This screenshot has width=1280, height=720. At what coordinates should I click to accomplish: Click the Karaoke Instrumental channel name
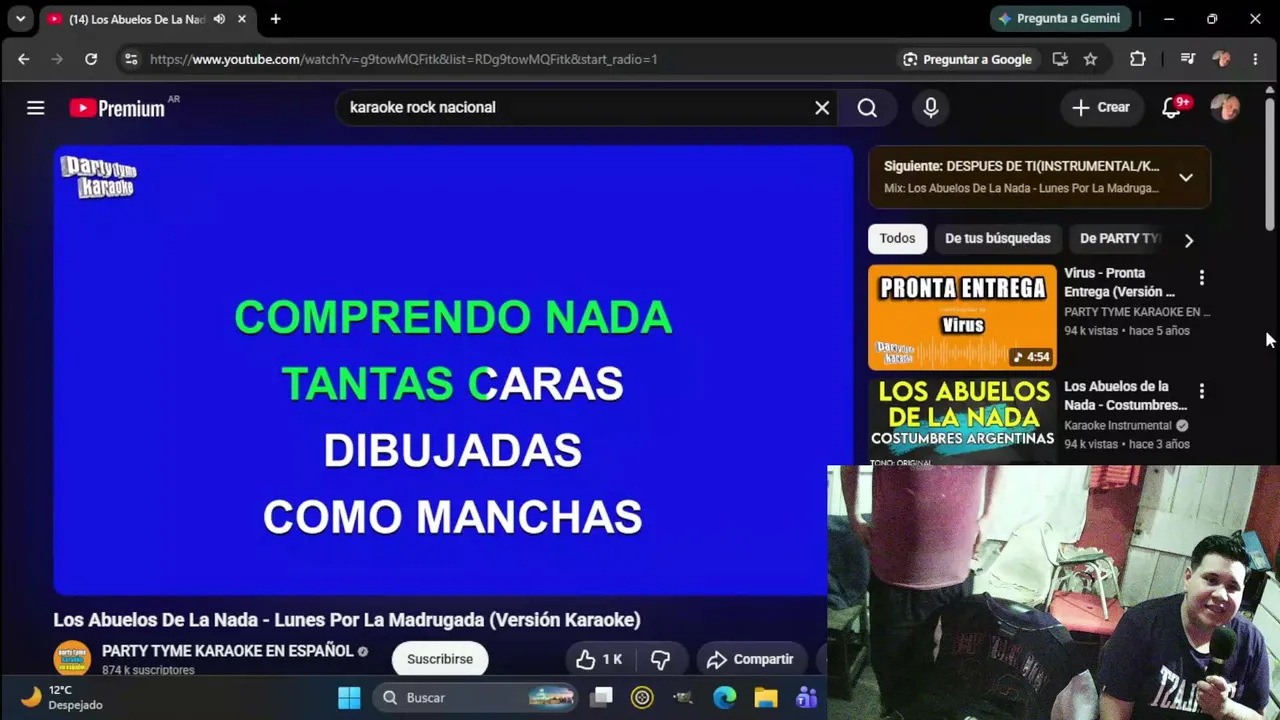coord(1118,425)
